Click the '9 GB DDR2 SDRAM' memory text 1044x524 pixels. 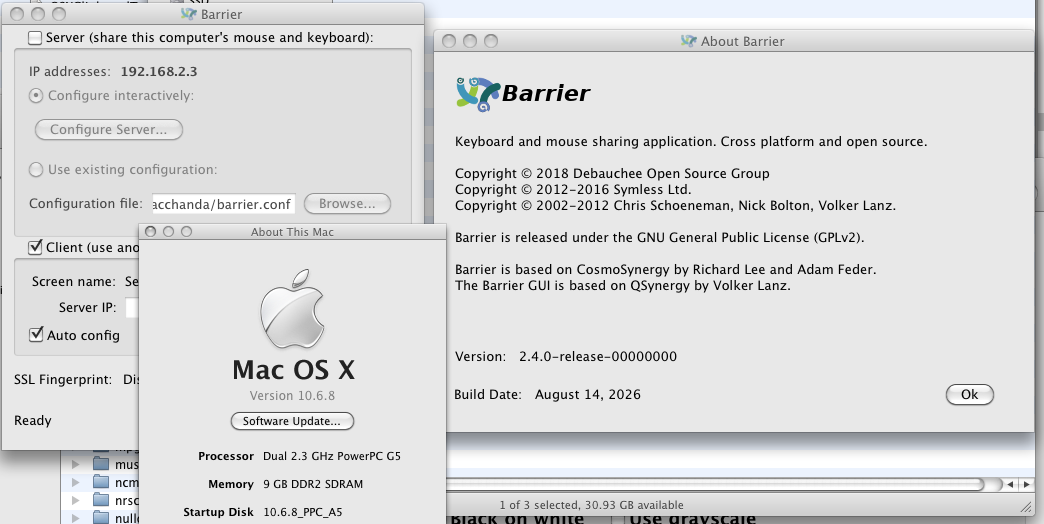point(313,484)
